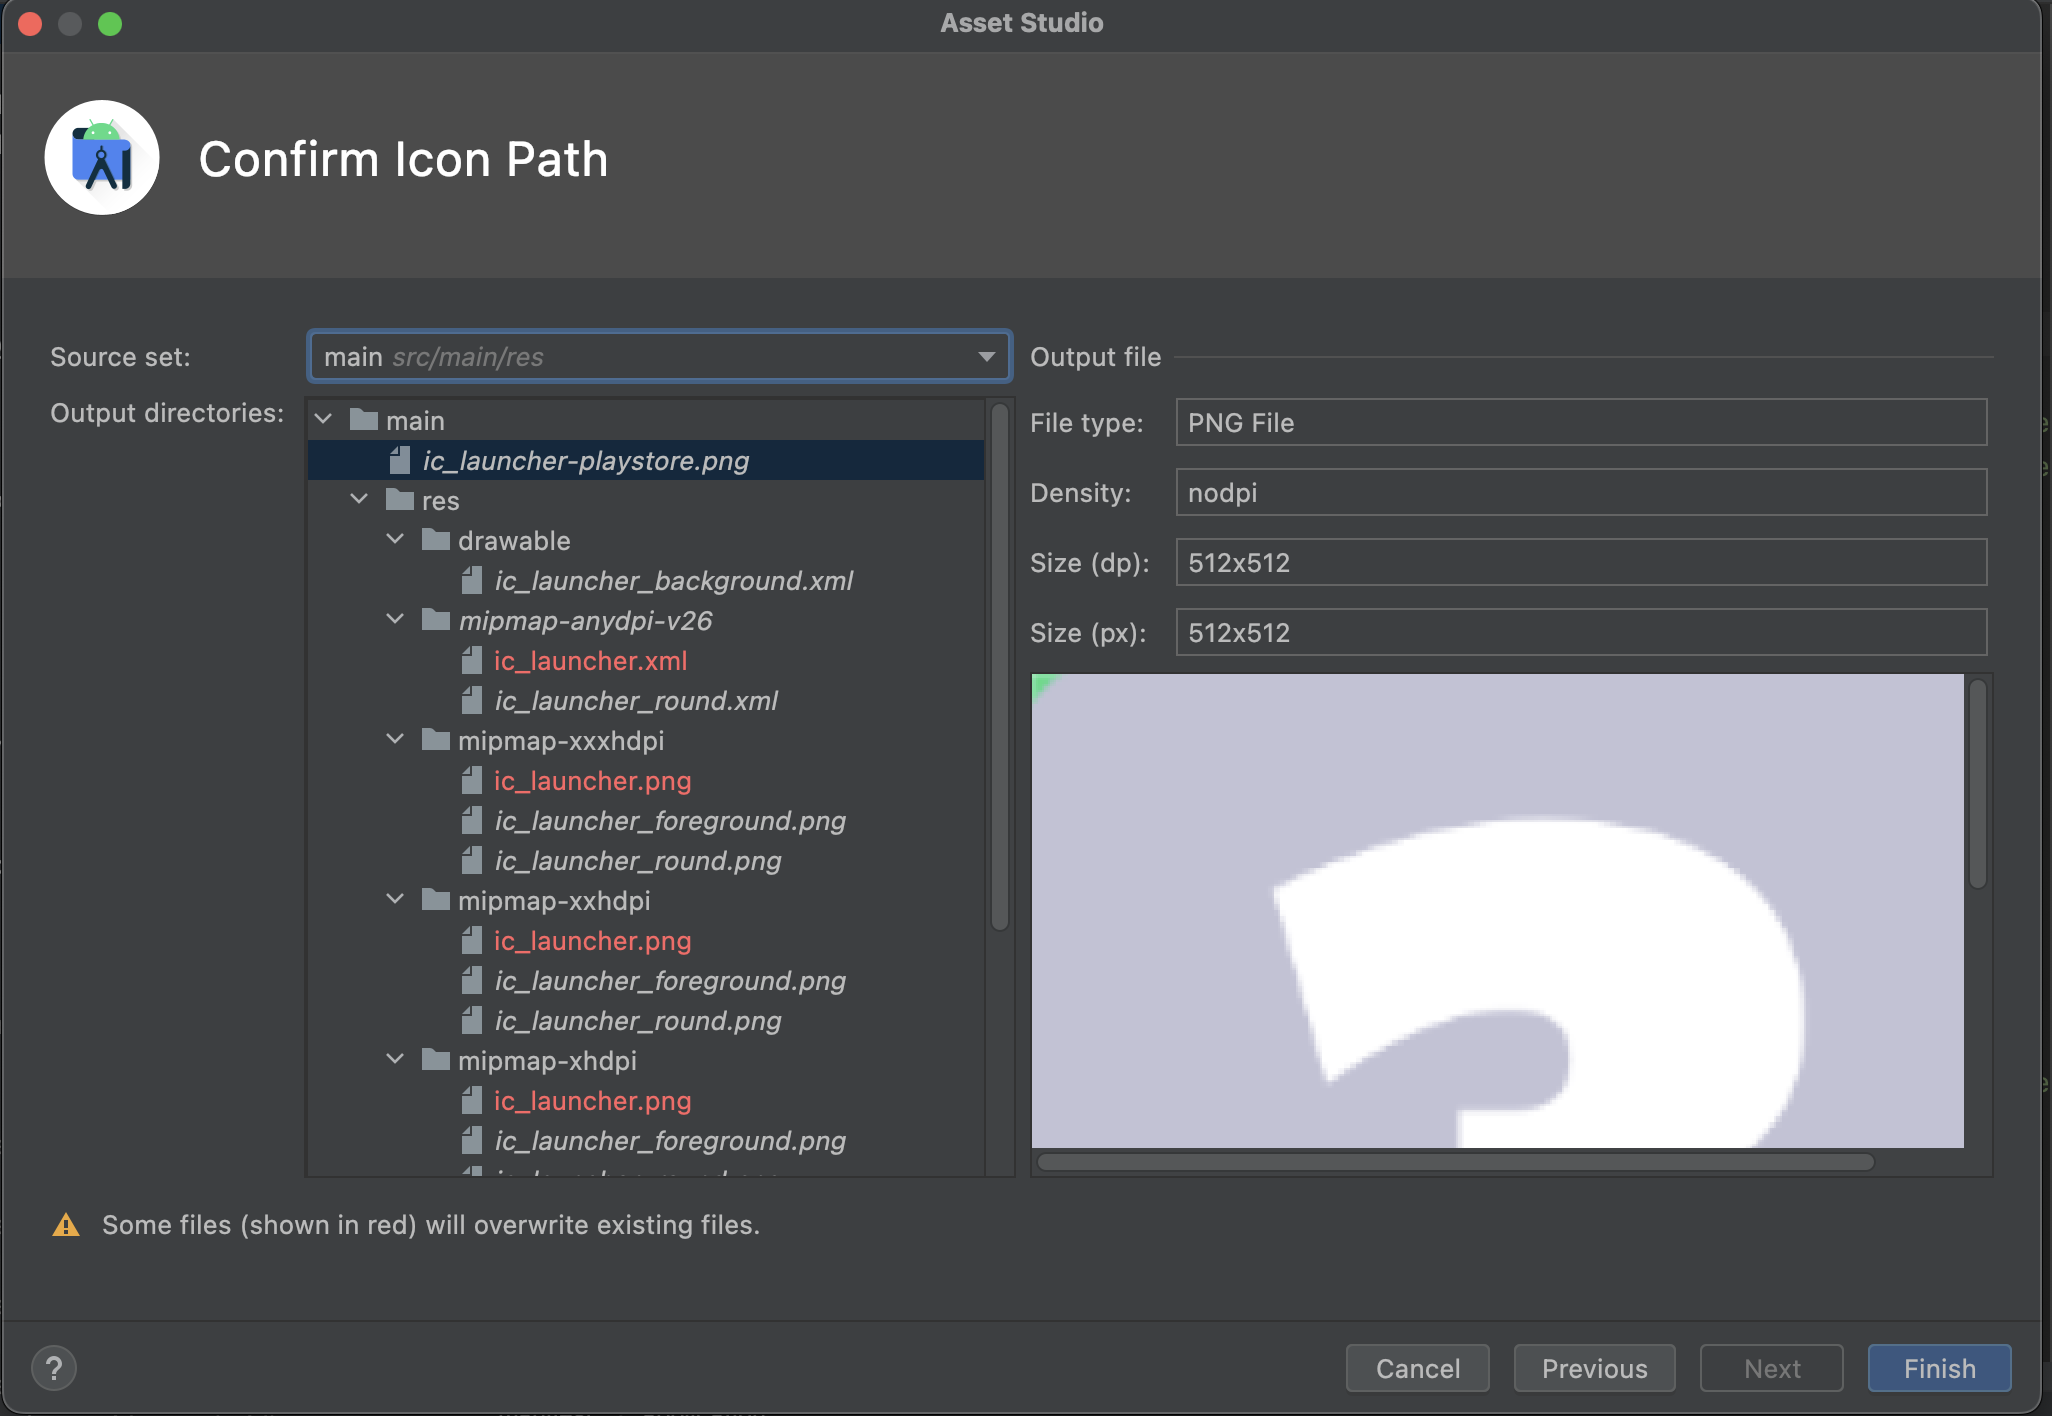This screenshot has width=2052, height=1416.
Task: Collapse the main tree node
Action: coord(323,420)
